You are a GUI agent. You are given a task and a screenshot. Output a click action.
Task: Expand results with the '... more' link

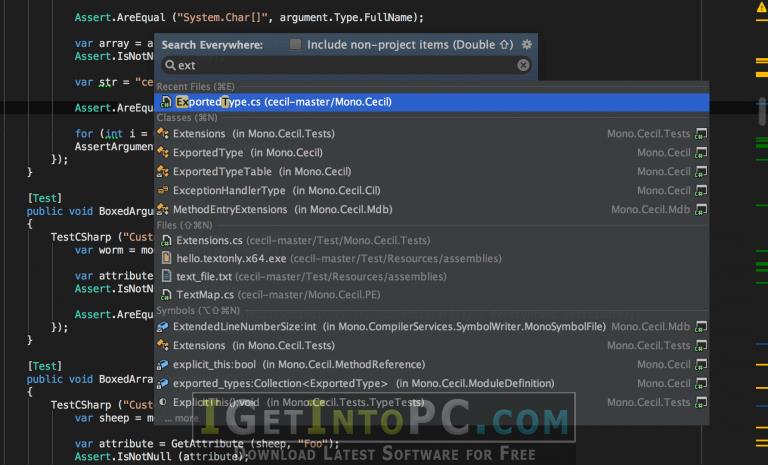(182, 418)
